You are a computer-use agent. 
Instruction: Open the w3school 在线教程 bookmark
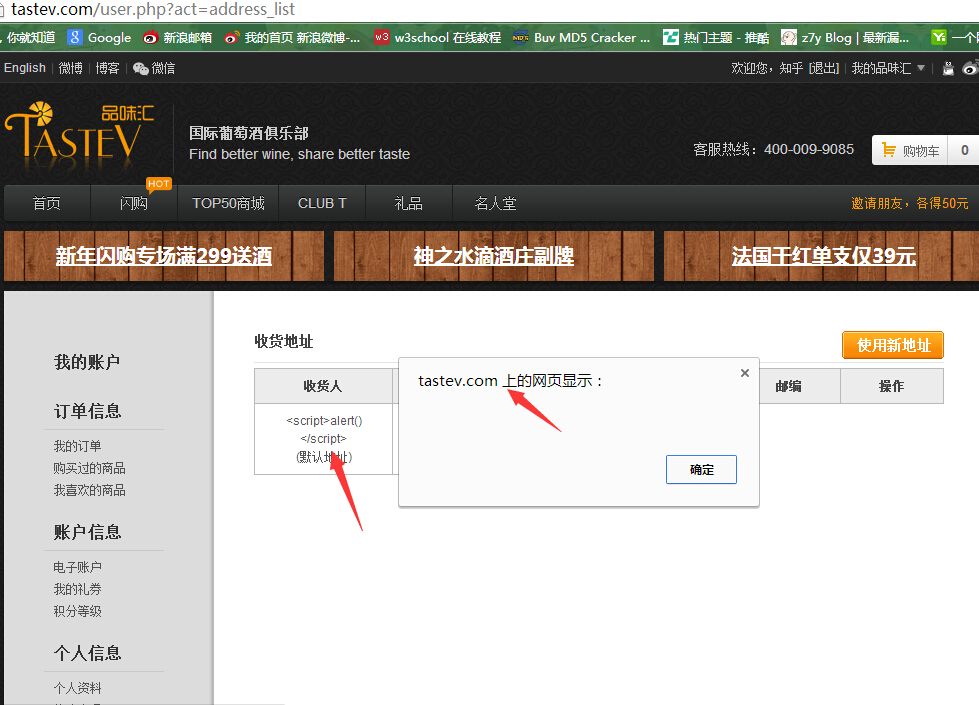point(438,37)
